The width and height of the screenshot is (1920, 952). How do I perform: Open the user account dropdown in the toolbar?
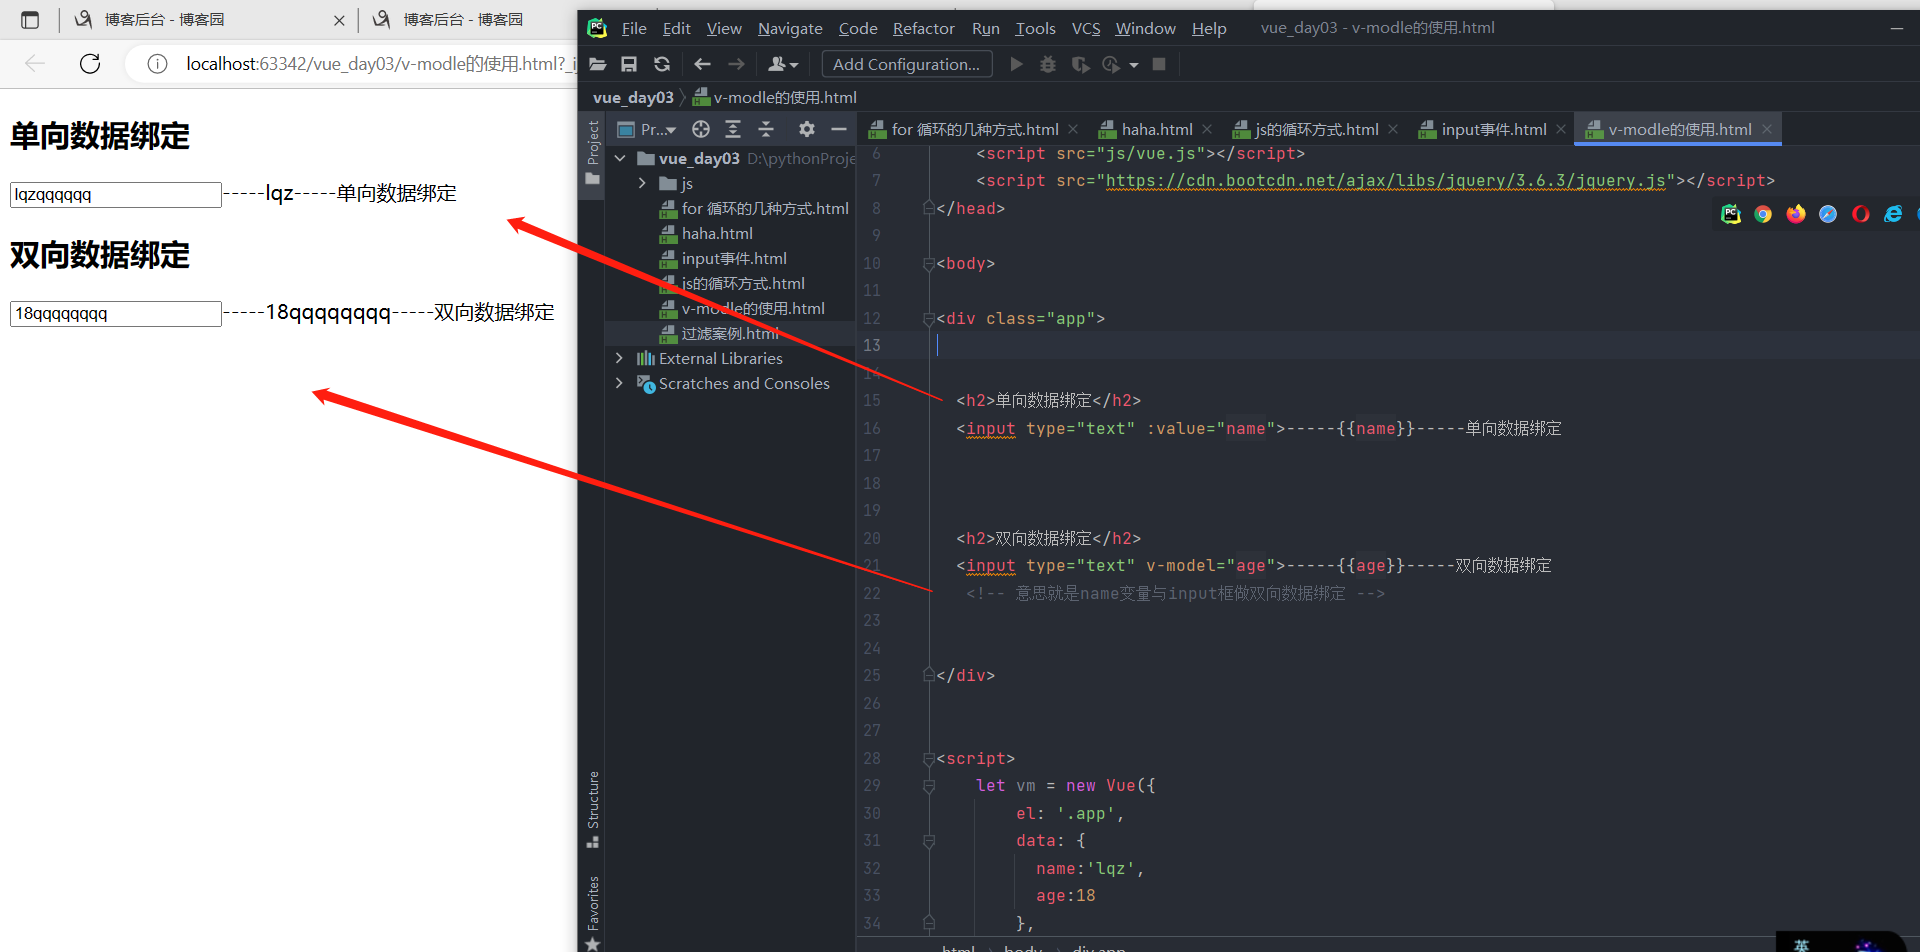783,64
